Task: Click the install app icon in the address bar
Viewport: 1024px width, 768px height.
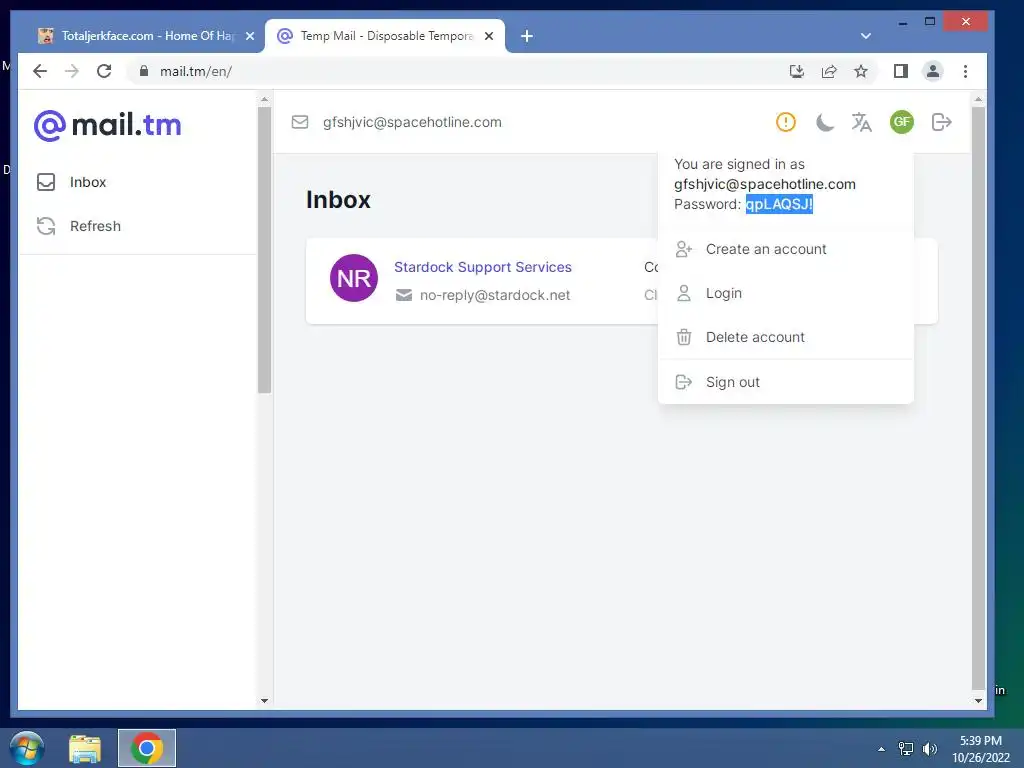Action: [x=797, y=71]
